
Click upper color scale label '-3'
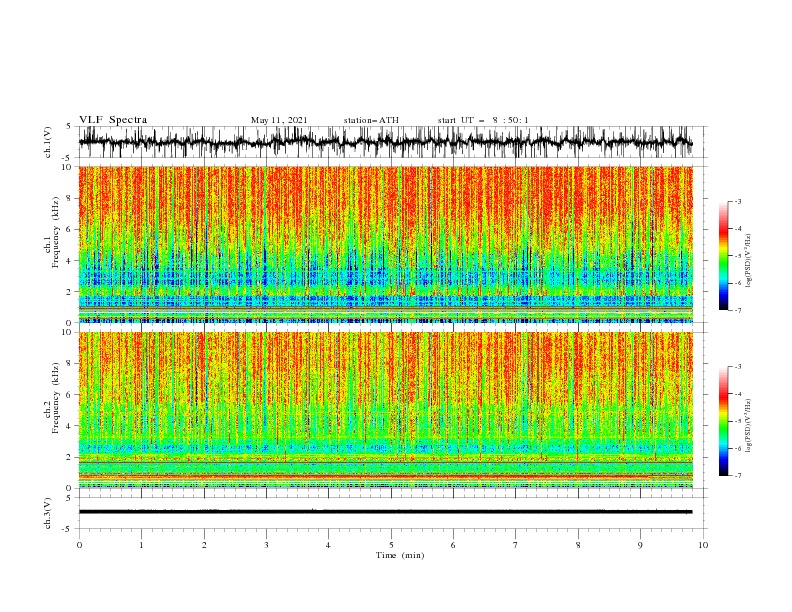[x=738, y=201]
